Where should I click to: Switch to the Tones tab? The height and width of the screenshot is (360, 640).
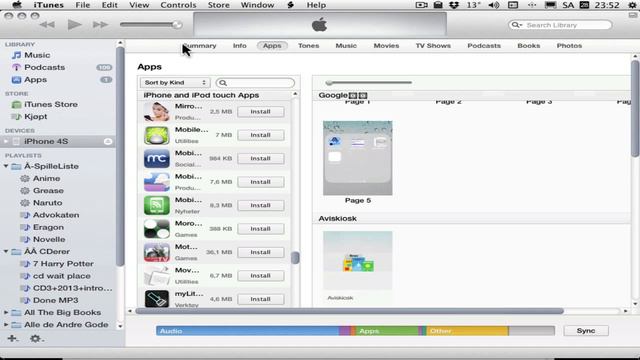[x=309, y=46]
